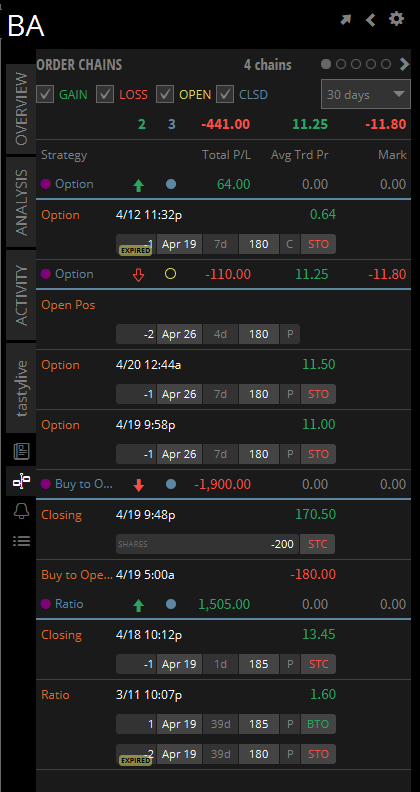Click the BA ticker symbol

click(x=26, y=26)
